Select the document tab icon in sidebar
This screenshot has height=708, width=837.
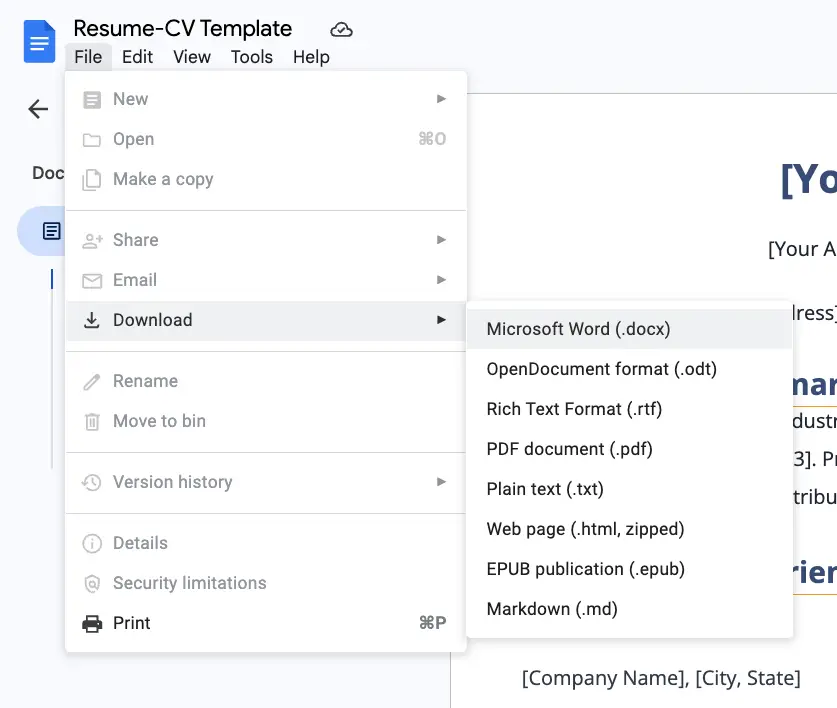(x=50, y=231)
